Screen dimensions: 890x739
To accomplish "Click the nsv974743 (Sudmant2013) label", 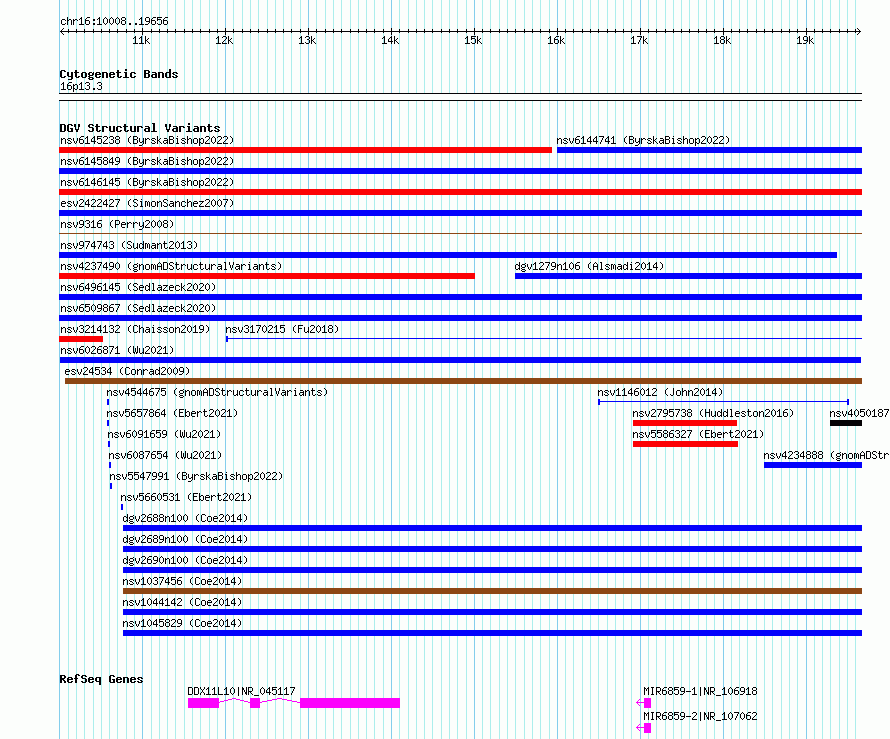I will 129,245.
